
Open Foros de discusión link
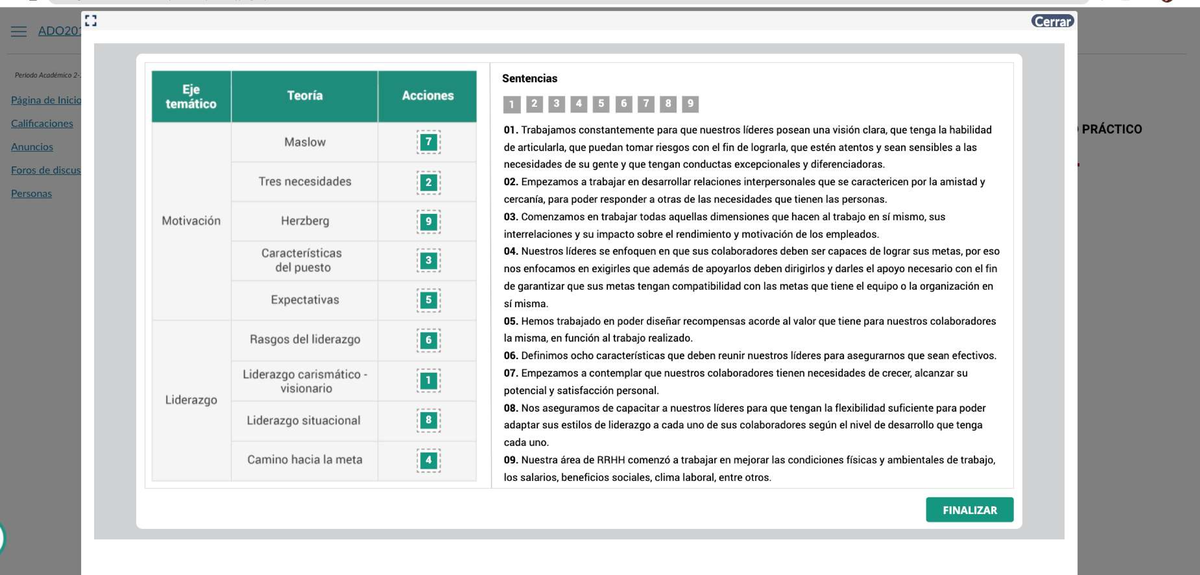pyautogui.click(x=46, y=170)
